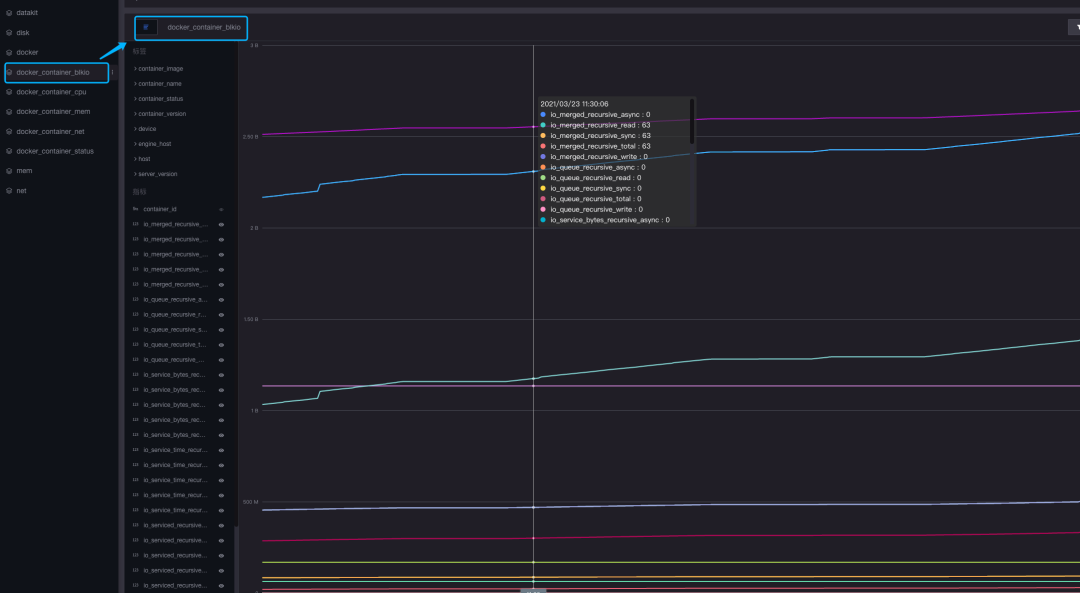Click the tooltip scrollbar in chart legend
Screen dimensions: 1080x593
coord(692,122)
